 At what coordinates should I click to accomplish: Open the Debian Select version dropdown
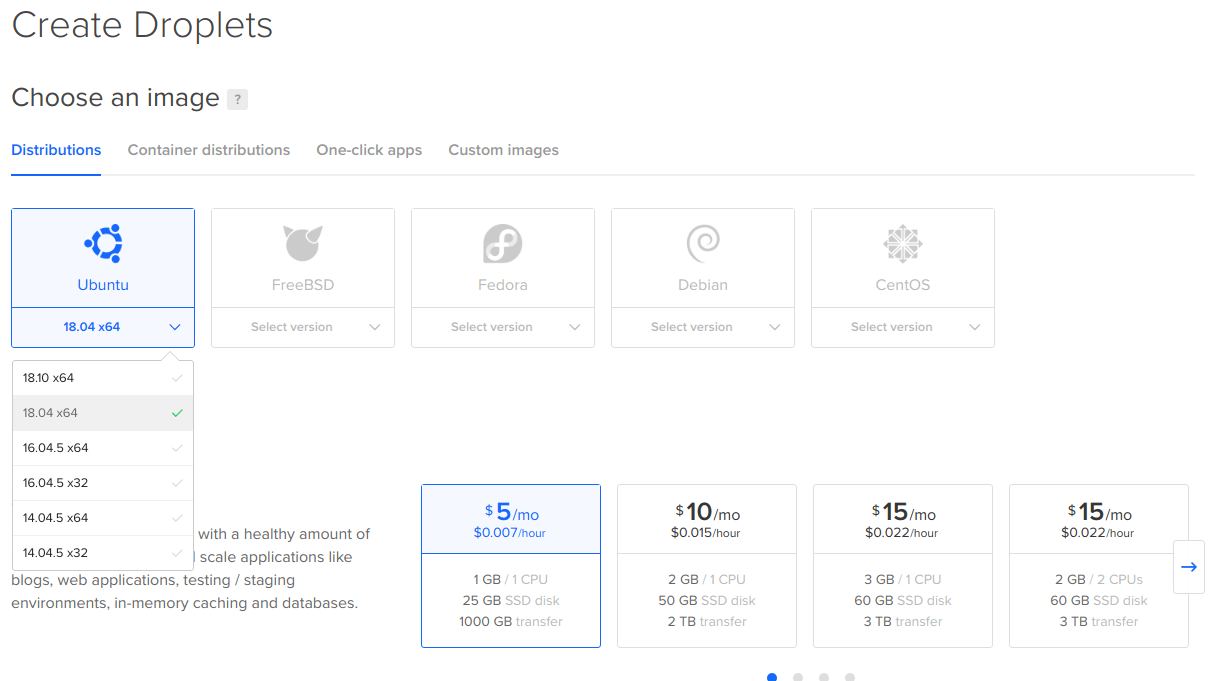tap(703, 327)
